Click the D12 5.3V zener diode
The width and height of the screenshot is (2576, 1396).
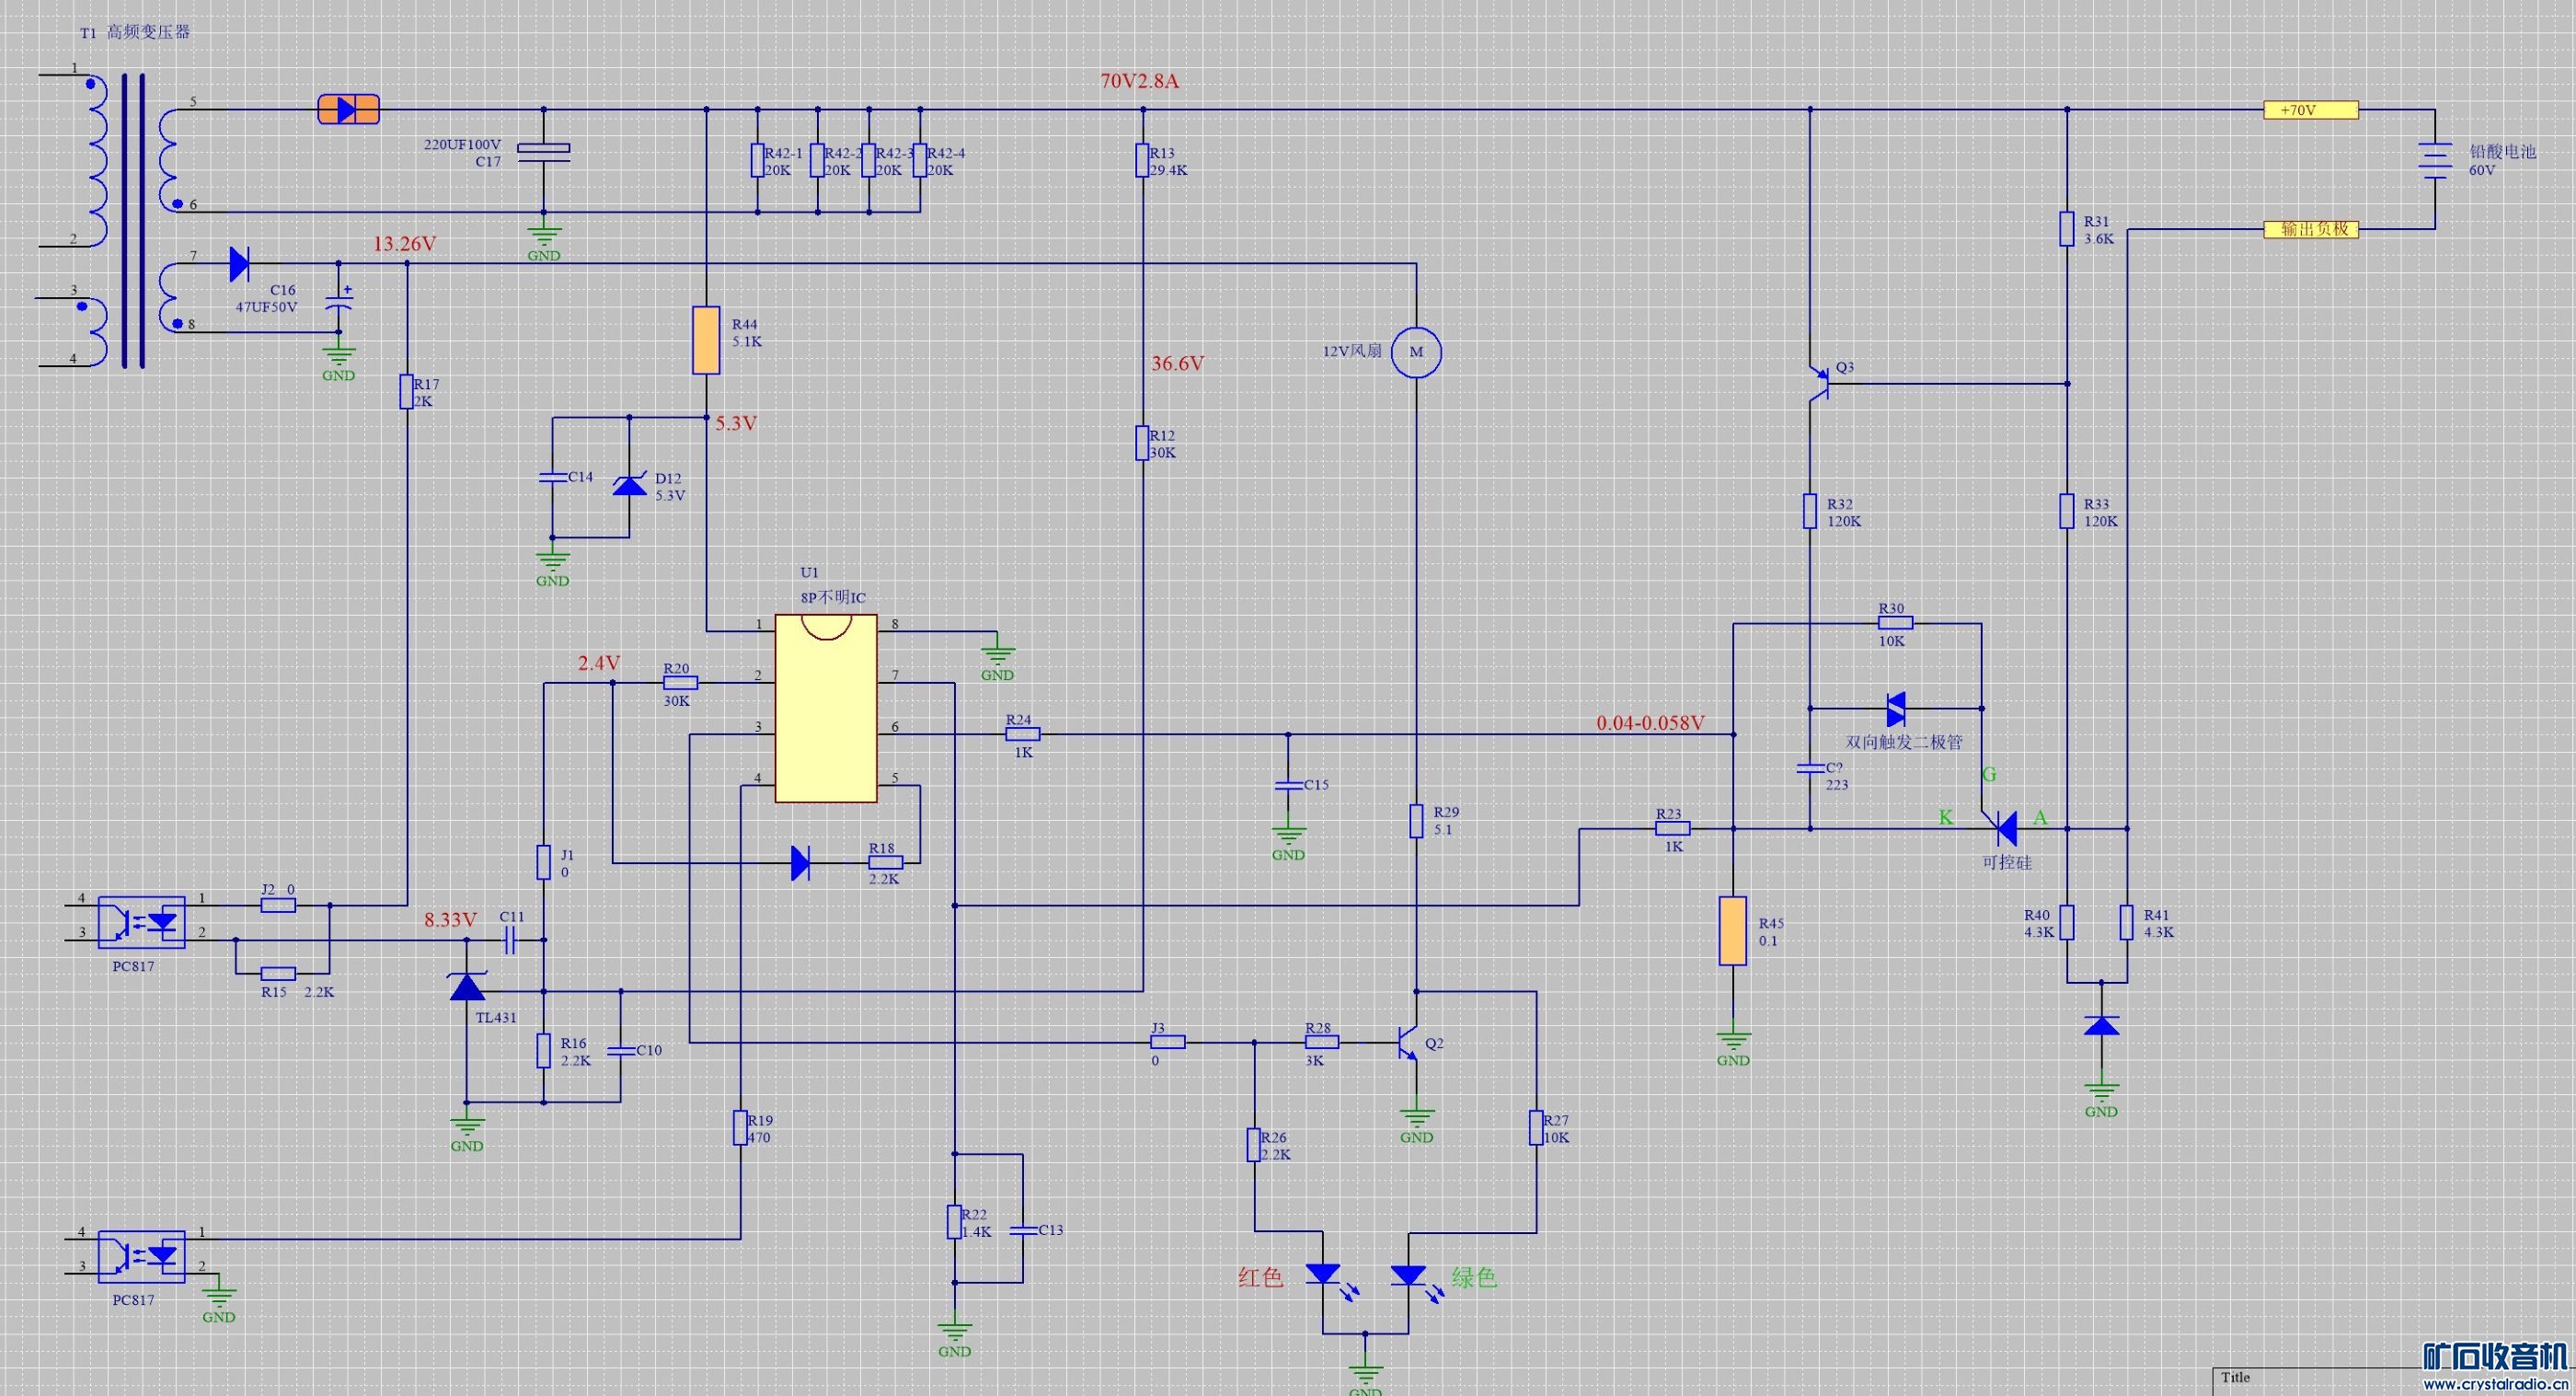[x=629, y=486]
